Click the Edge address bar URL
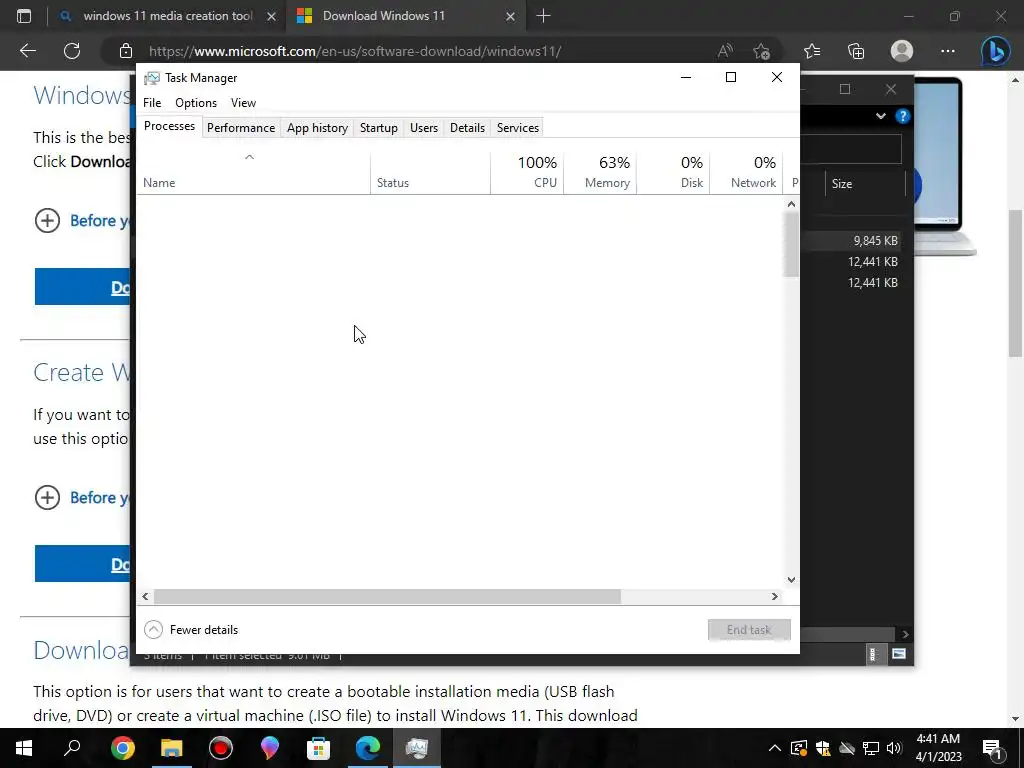This screenshot has height=768, width=1024. tap(355, 51)
